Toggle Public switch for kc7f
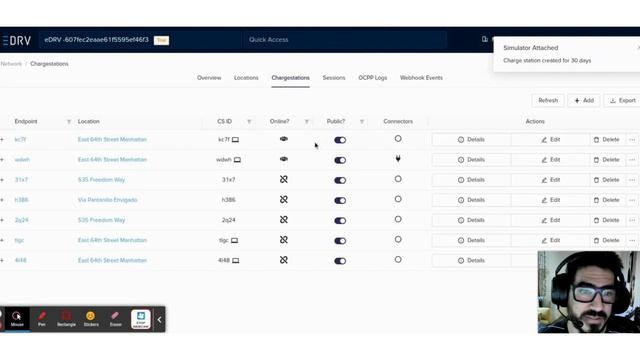Viewport: 640px width, 360px height. 340,140
